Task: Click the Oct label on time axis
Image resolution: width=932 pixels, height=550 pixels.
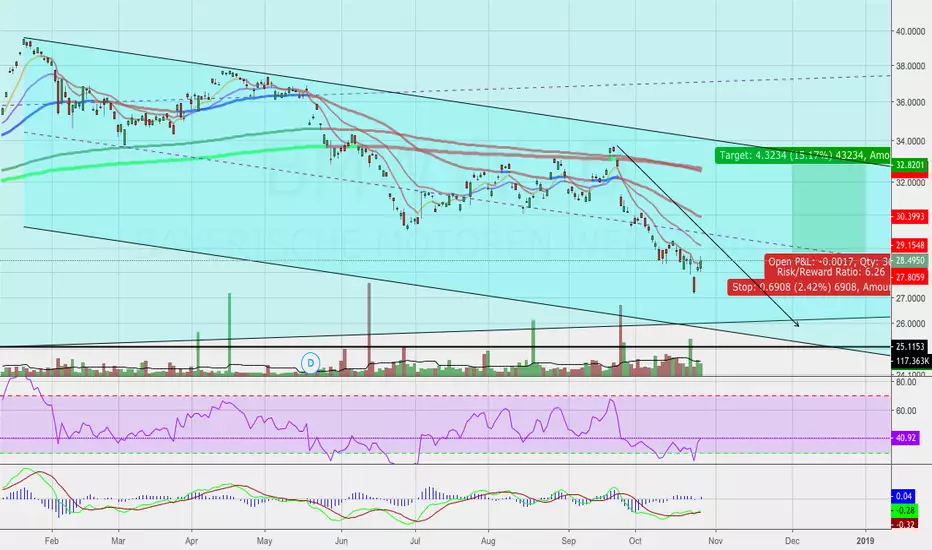Action: coord(635,541)
